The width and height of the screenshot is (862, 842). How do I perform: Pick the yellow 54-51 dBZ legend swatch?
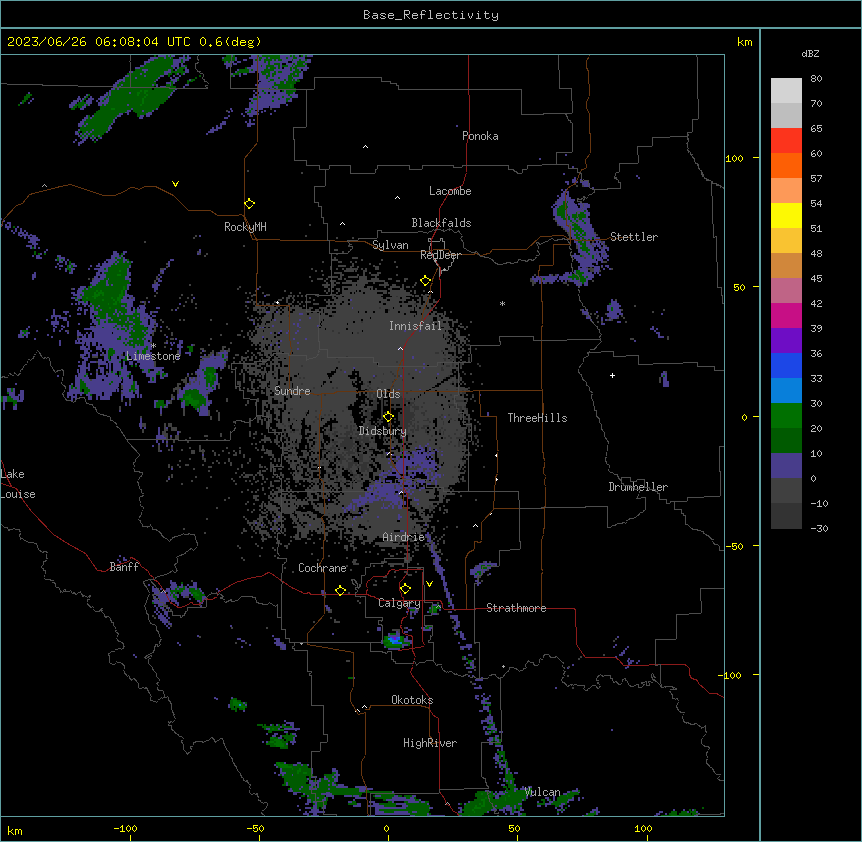(x=786, y=215)
